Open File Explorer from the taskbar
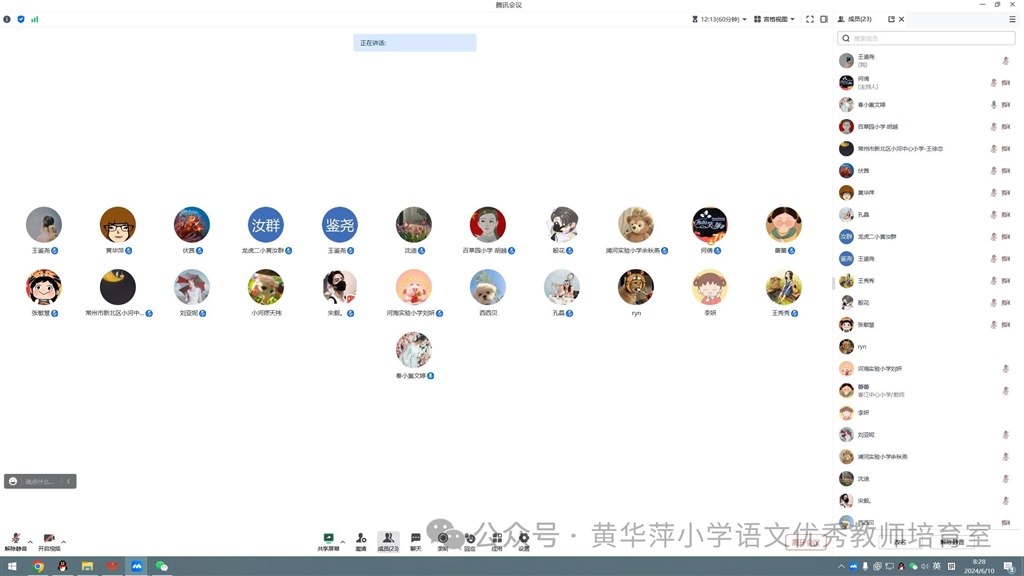Image resolution: width=1024 pixels, height=576 pixels. point(88,566)
